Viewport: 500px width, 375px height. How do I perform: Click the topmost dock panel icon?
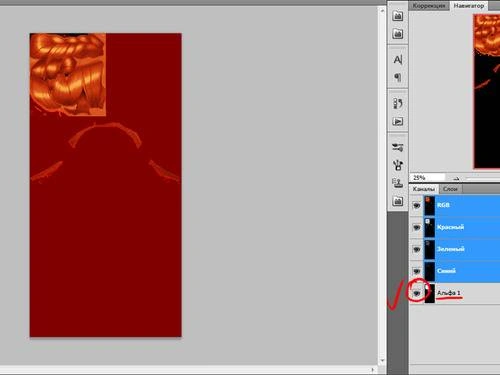(x=398, y=16)
